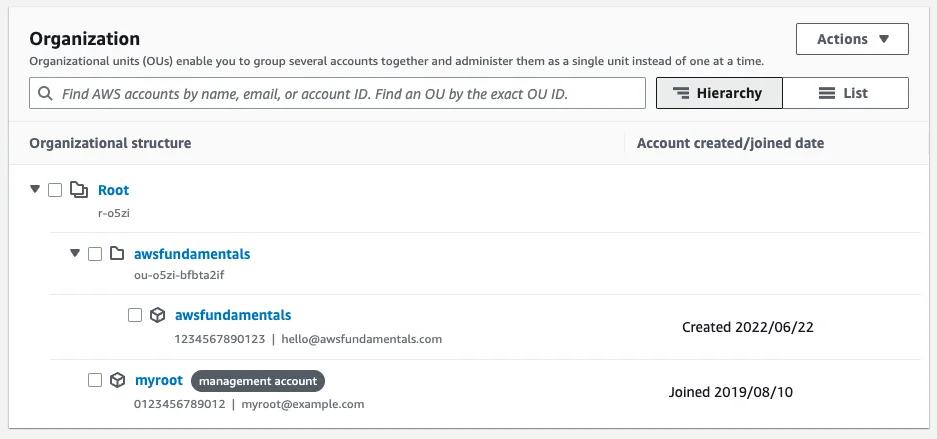The height and width of the screenshot is (439, 937).
Task: Click the List view icon
Action: click(827, 93)
